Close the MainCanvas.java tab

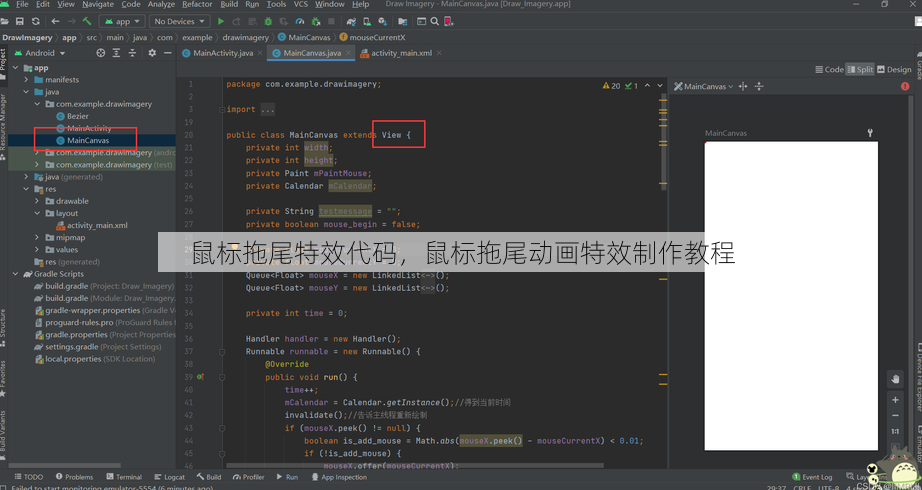click(x=348, y=53)
